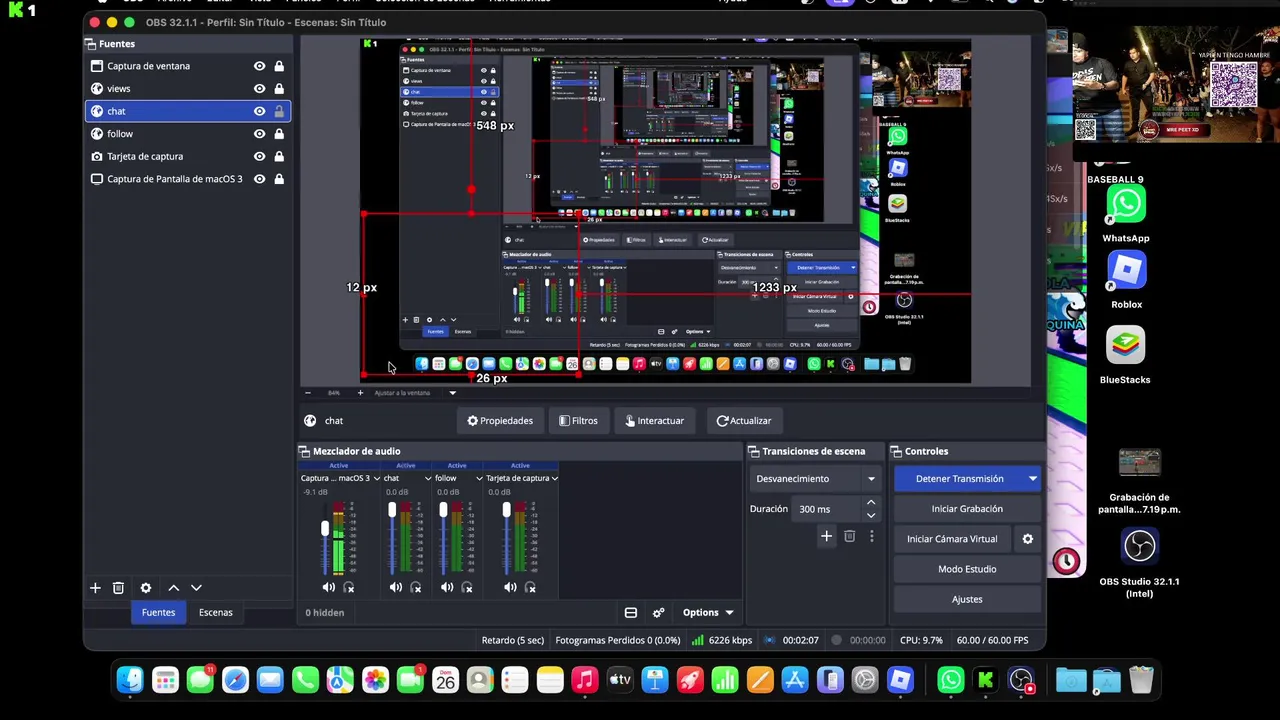This screenshot has width=1280, height=720.
Task: Unlock the follow source
Action: pos(279,133)
